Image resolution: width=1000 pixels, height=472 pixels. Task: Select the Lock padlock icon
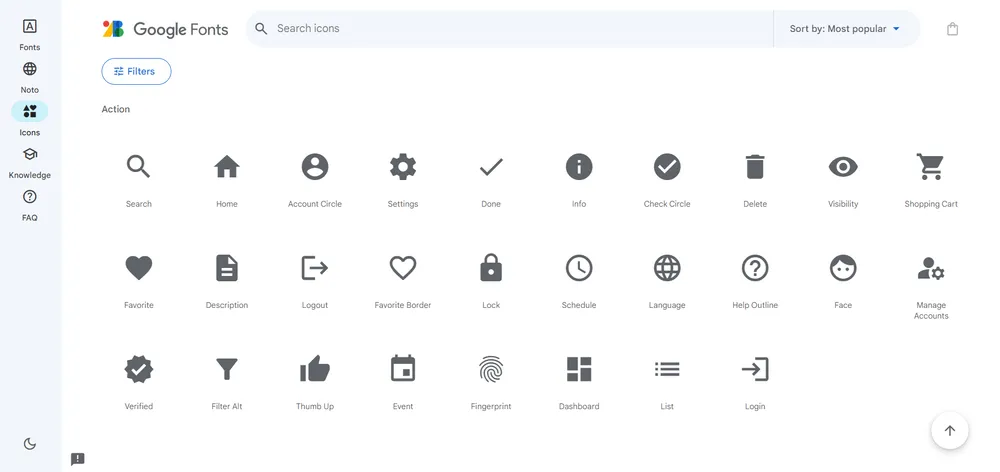pyautogui.click(x=491, y=267)
